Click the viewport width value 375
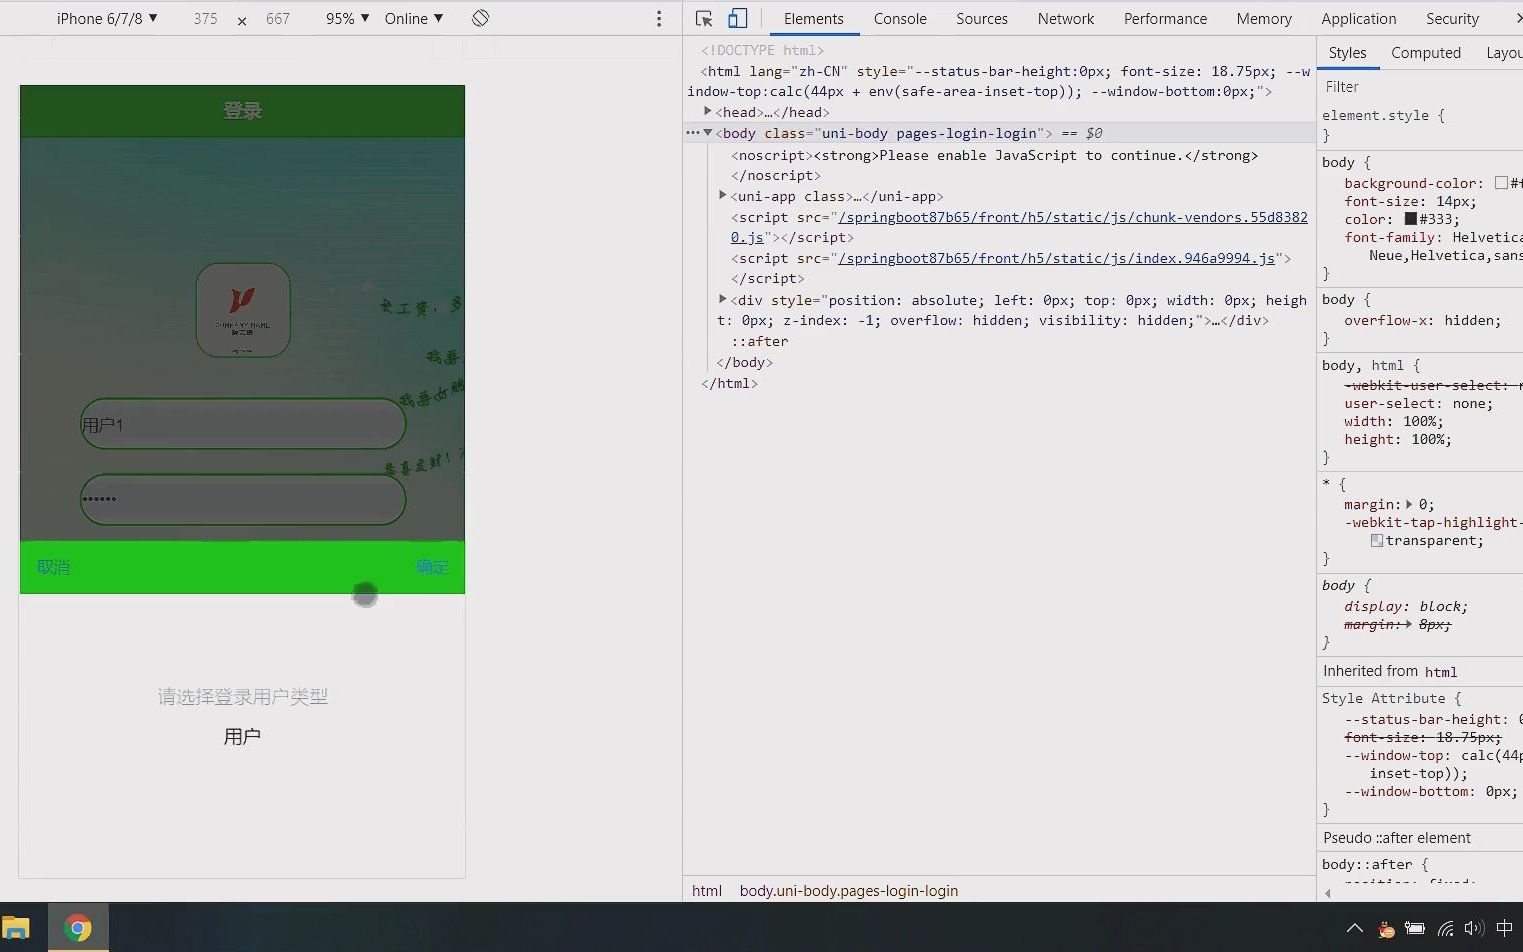Screen dimensions: 1523x952 click(206, 18)
